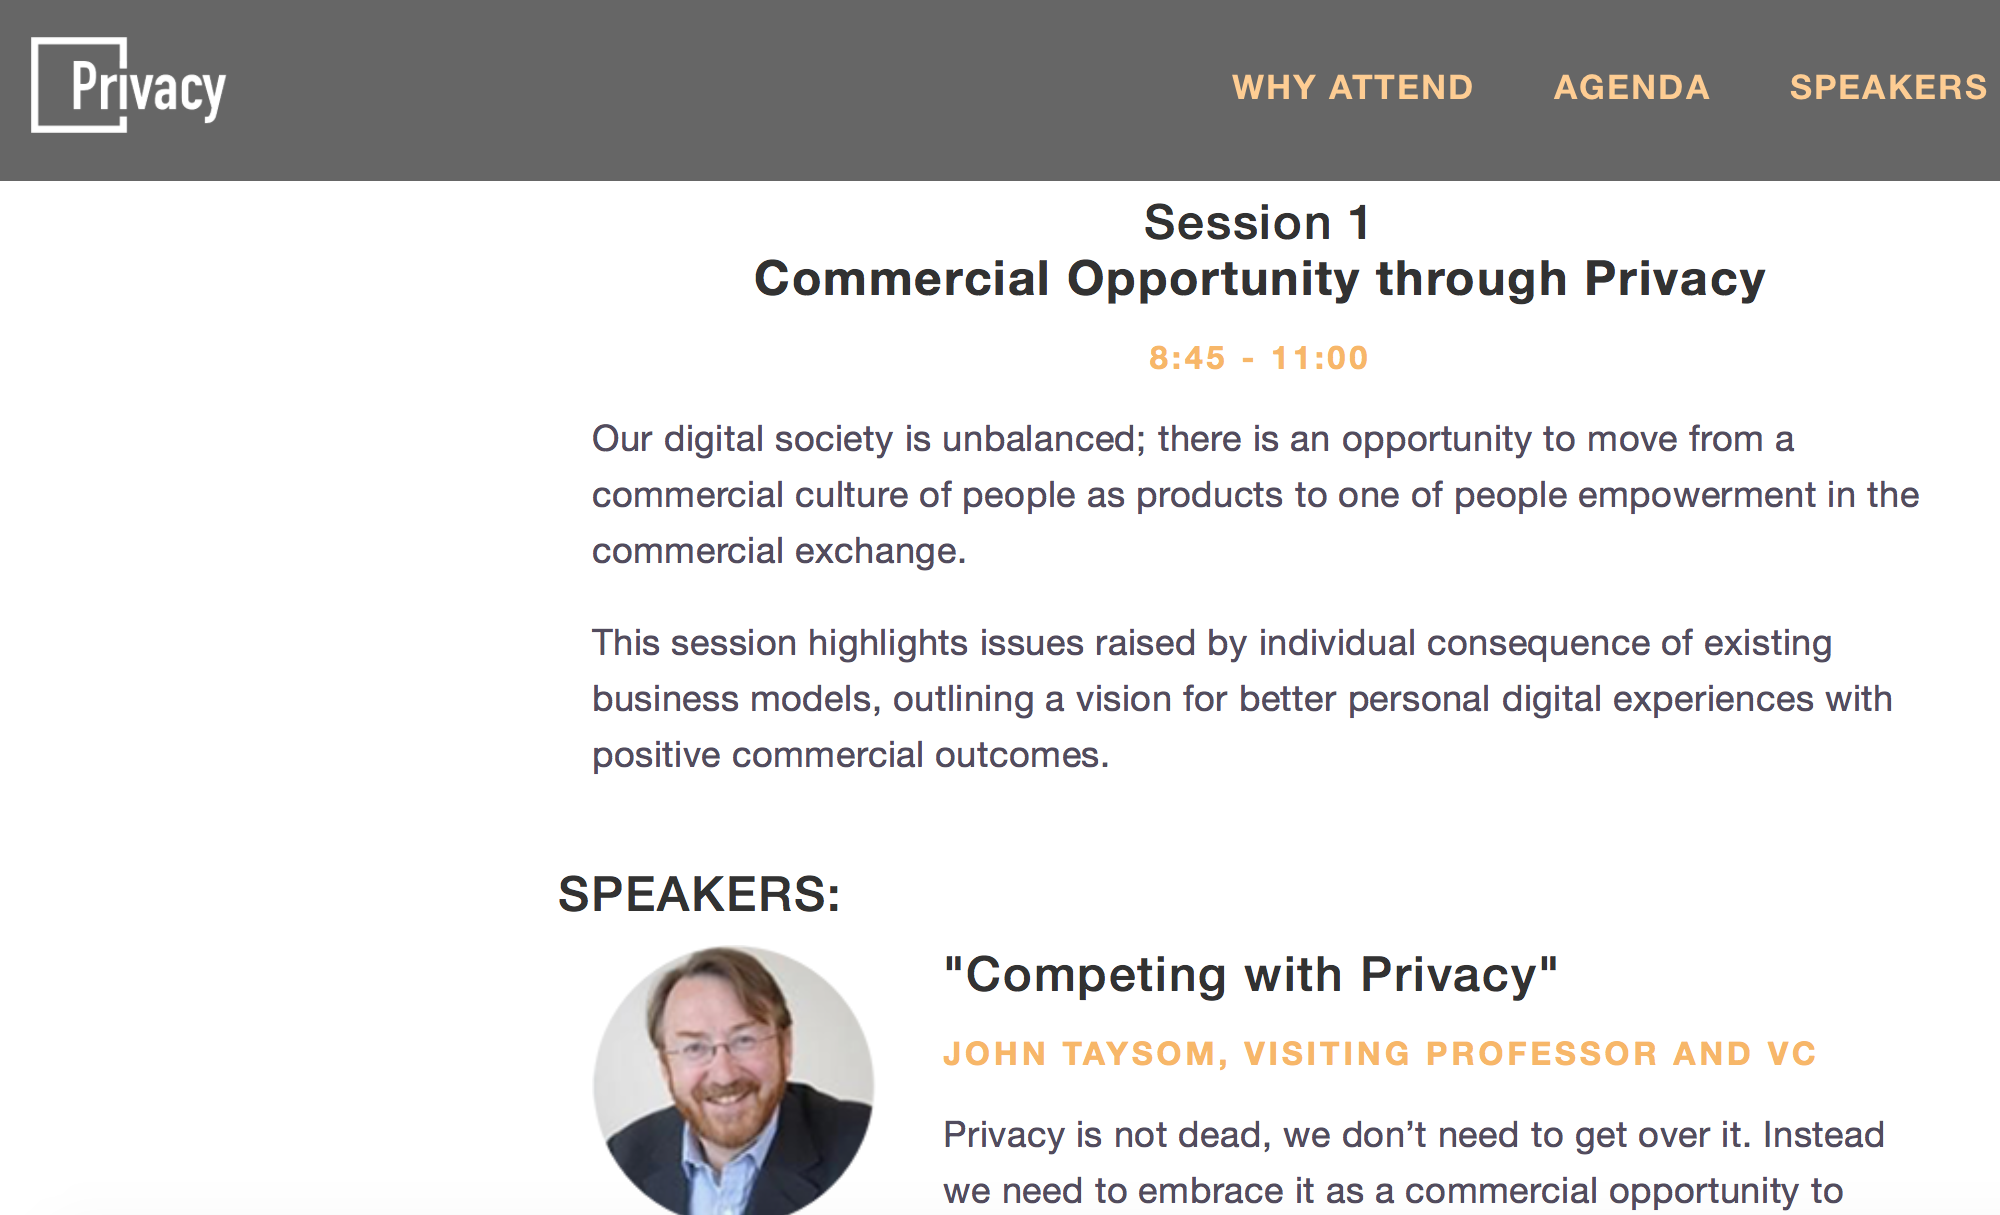This screenshot has width=2000, height=1215.
Task: Click the line starting 'business models, outlining a vision'
Action: (x=1242, y=699)
